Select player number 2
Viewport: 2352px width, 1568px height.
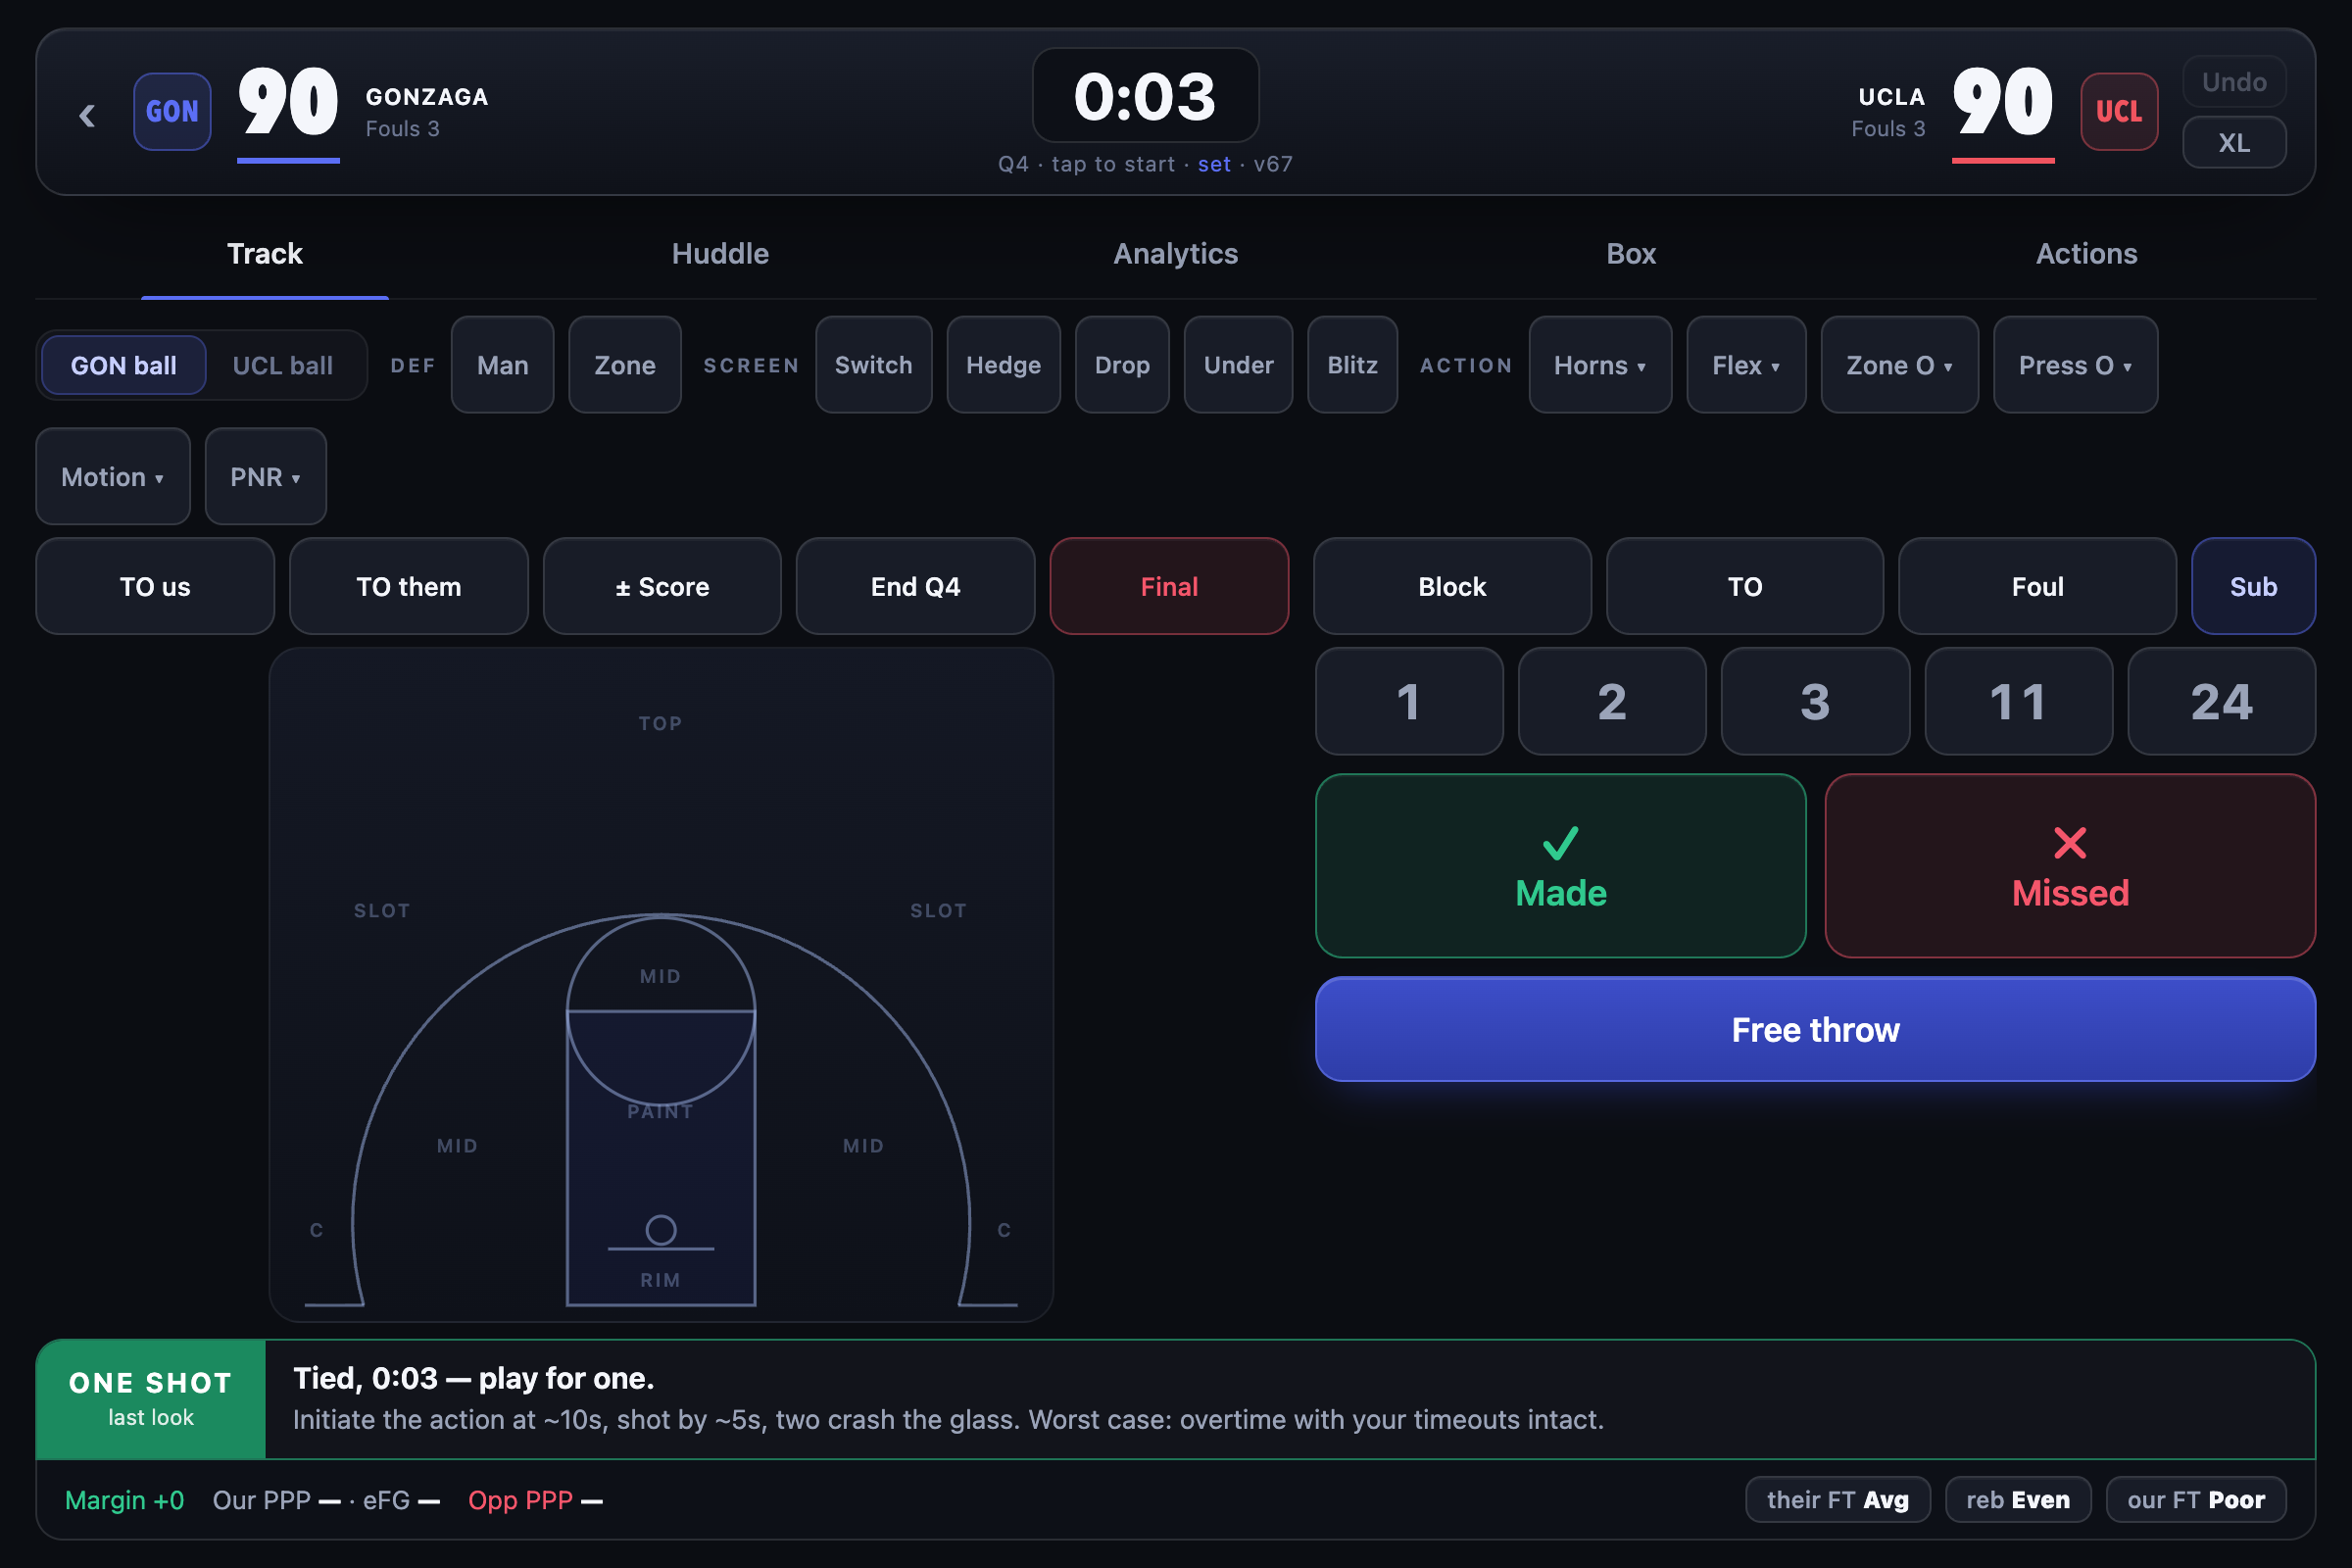click(1612, 701)
